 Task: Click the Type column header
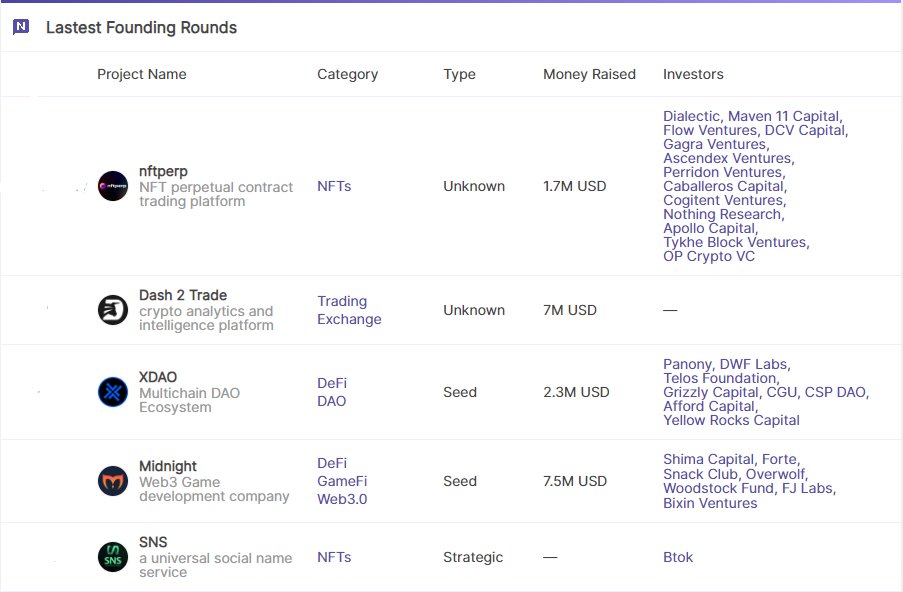tap(460, 74)
